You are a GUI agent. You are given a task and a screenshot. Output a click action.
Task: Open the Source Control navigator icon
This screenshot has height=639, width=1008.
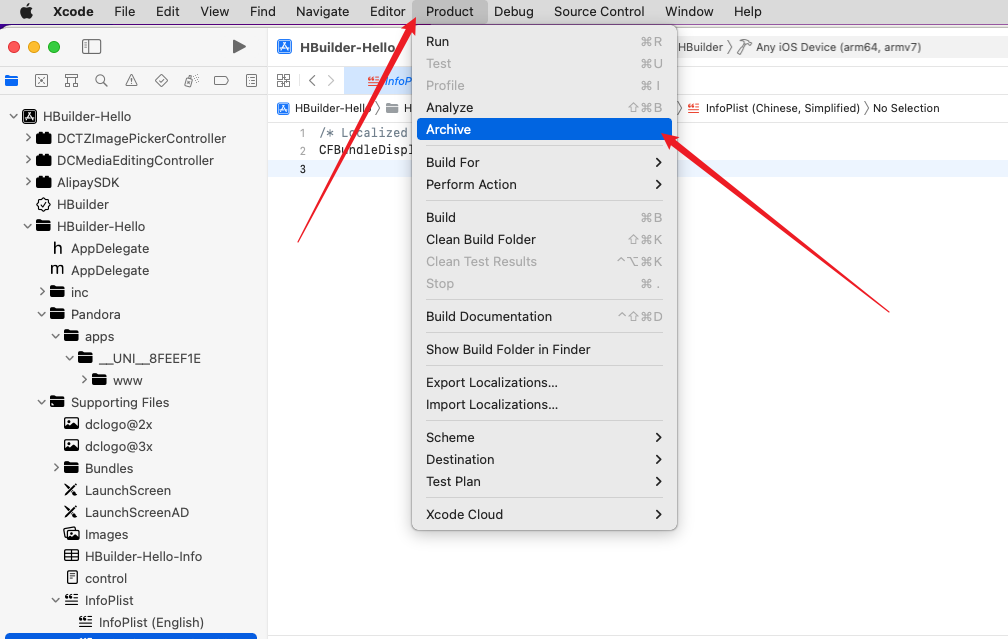click(42, 81)
